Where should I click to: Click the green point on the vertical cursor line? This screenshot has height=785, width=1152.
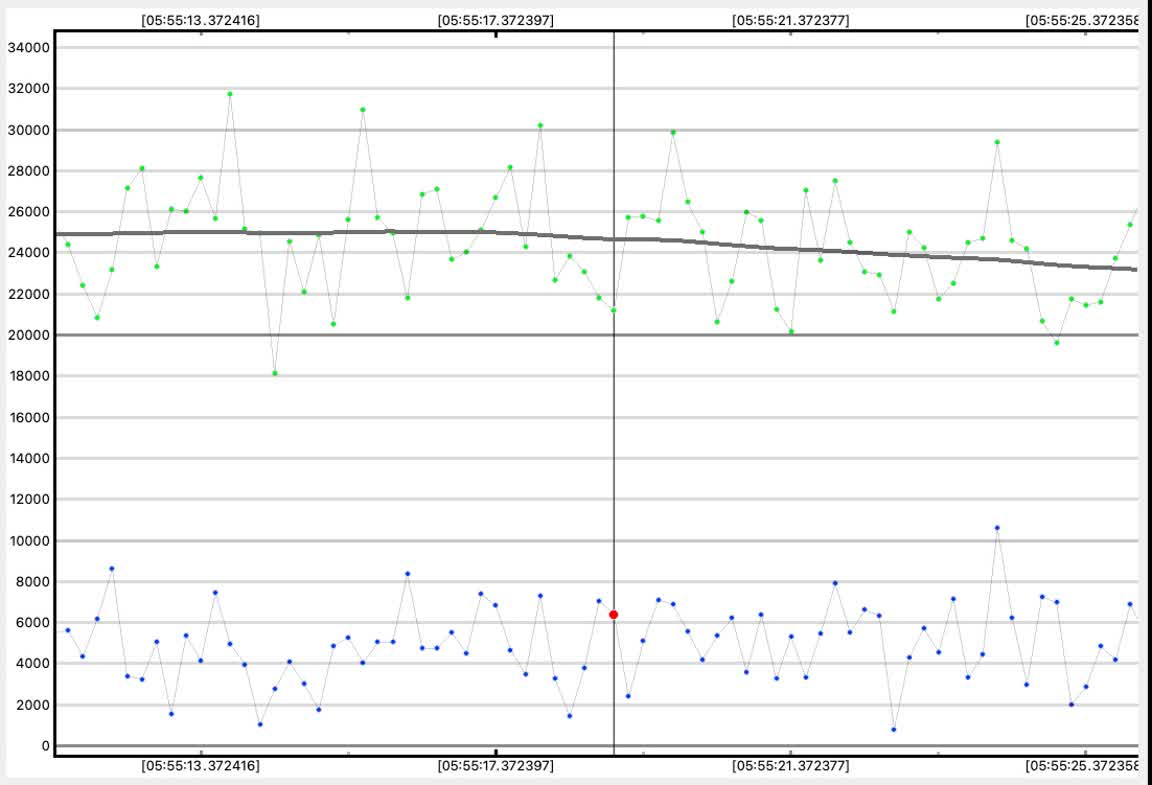[613, 310]
